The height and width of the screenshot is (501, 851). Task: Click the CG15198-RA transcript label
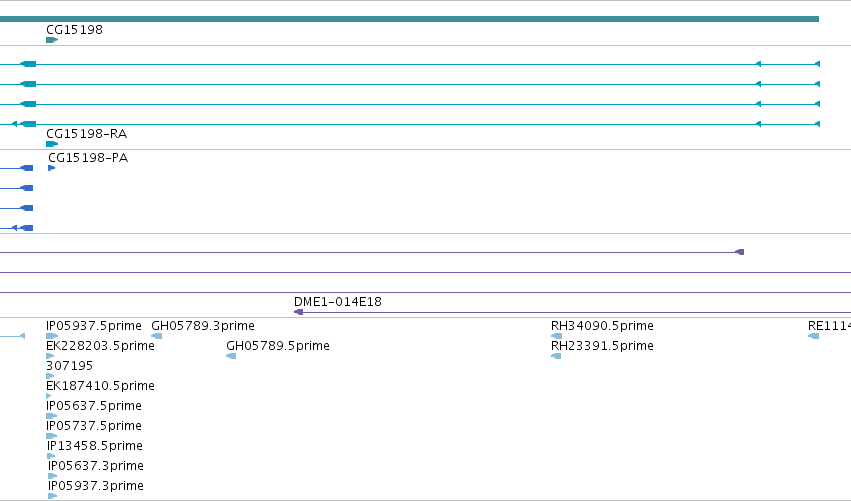(x=86, y=134)
